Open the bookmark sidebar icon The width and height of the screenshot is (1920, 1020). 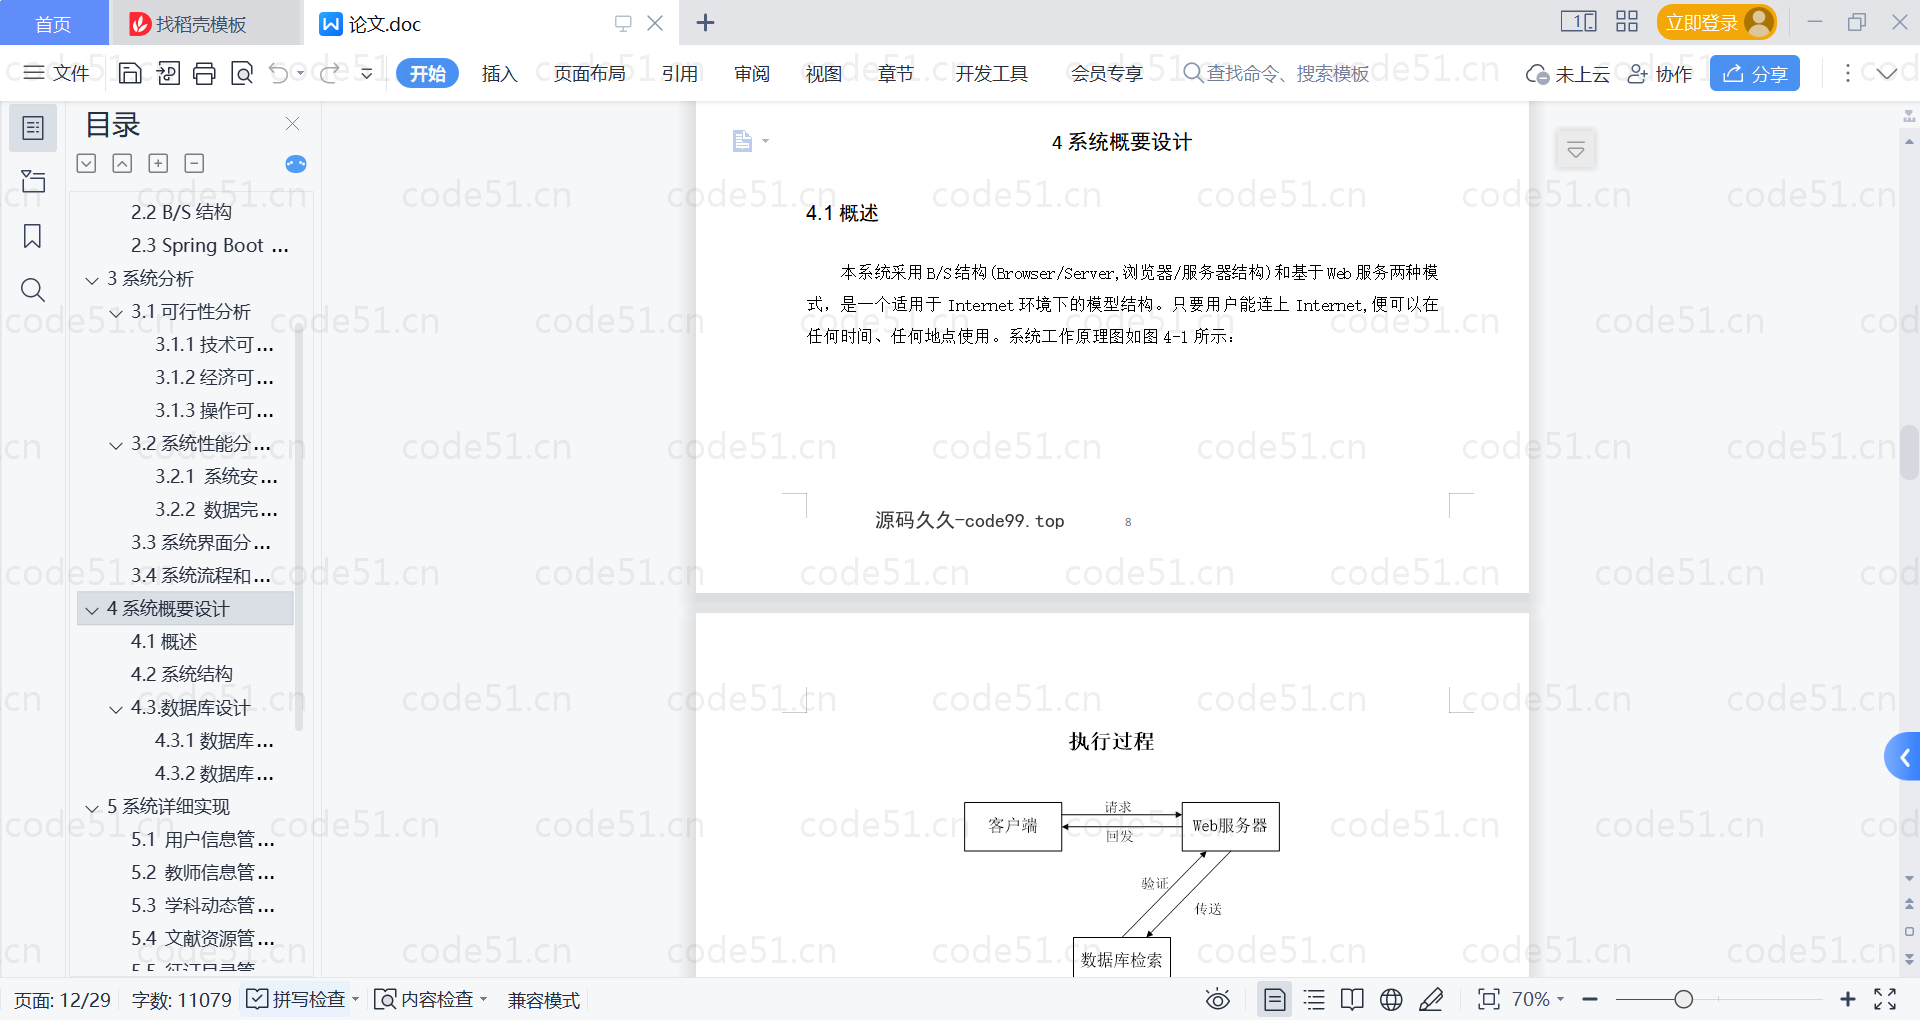coord(33,236)
